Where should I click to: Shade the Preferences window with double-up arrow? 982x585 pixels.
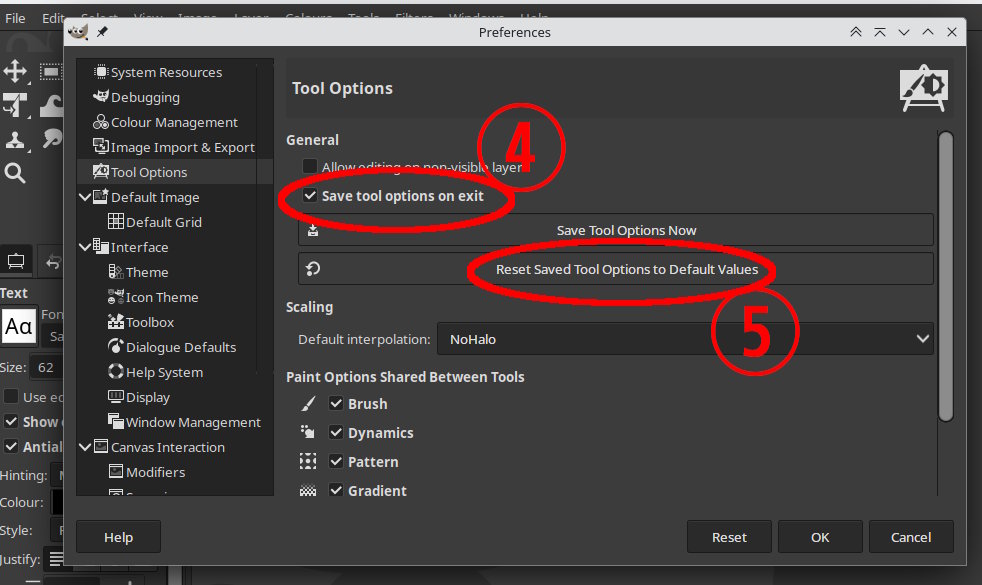tap(855, 32)
